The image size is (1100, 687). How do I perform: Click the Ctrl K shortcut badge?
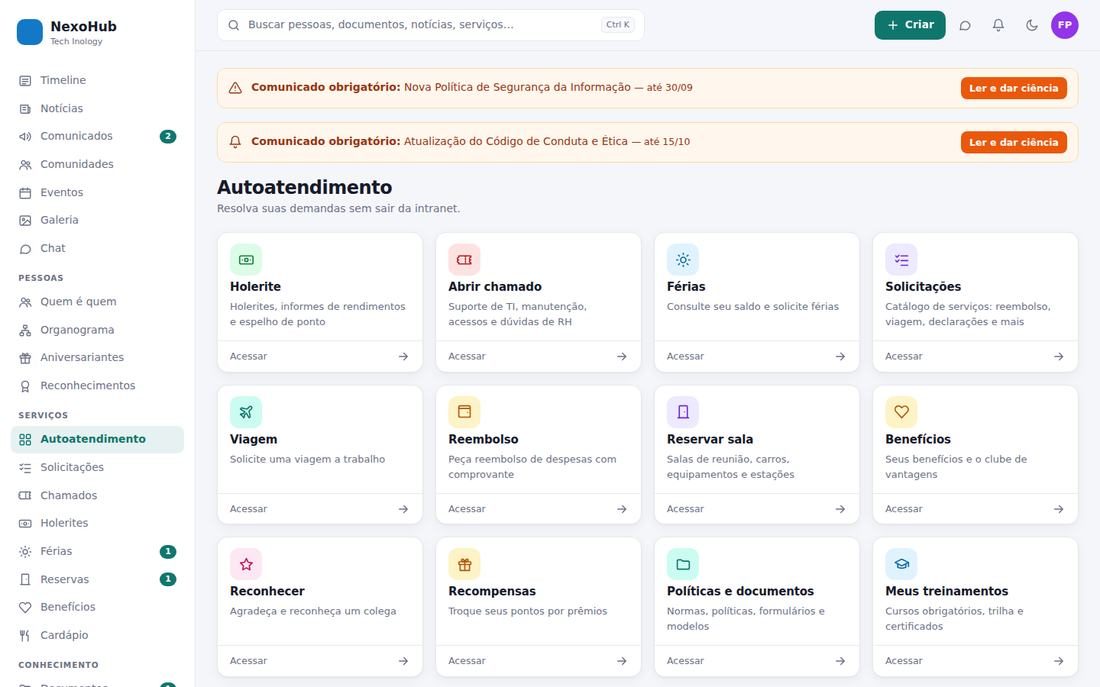pyautogui.click(x=618, y=25)
